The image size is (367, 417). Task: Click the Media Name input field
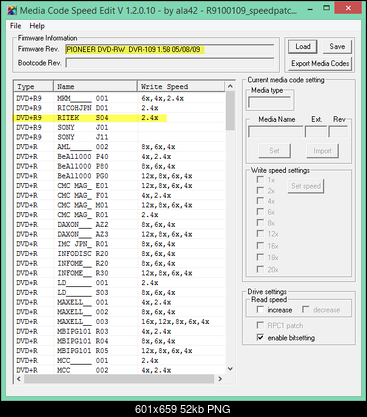point(276,132)
